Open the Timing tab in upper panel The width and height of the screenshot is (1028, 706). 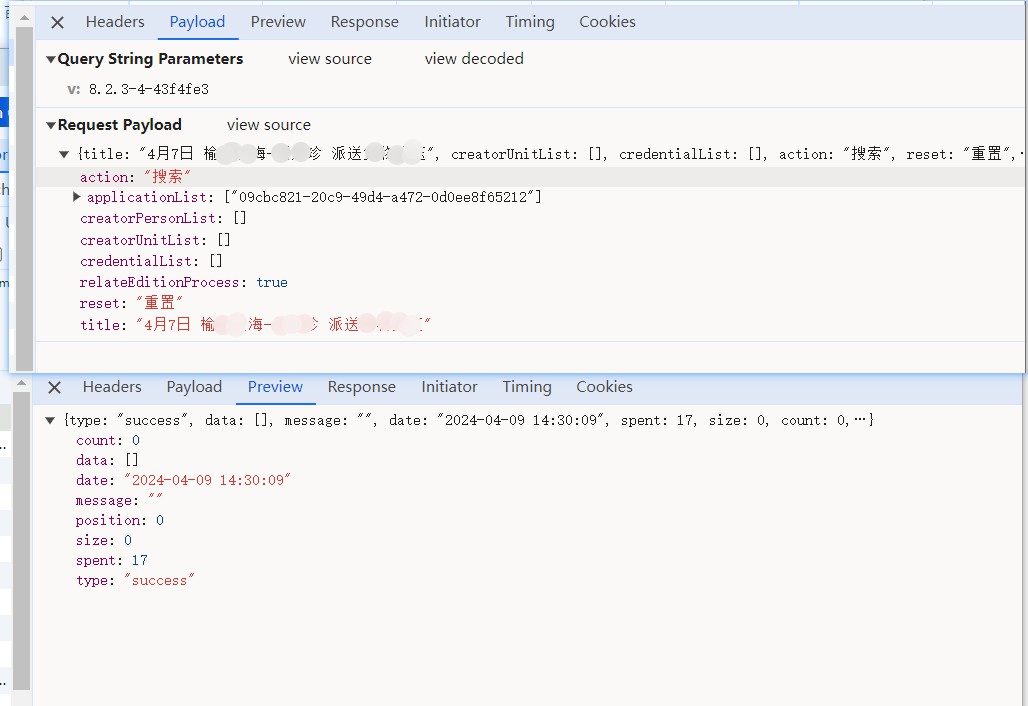coord(529,22)
